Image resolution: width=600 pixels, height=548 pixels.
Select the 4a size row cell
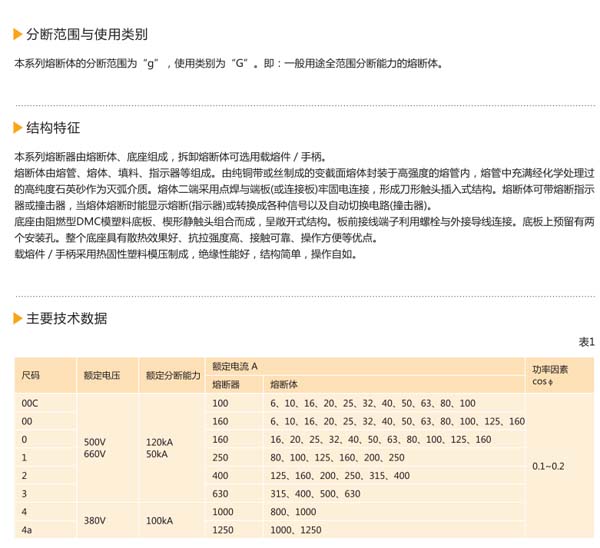click(x=27, y=530)
